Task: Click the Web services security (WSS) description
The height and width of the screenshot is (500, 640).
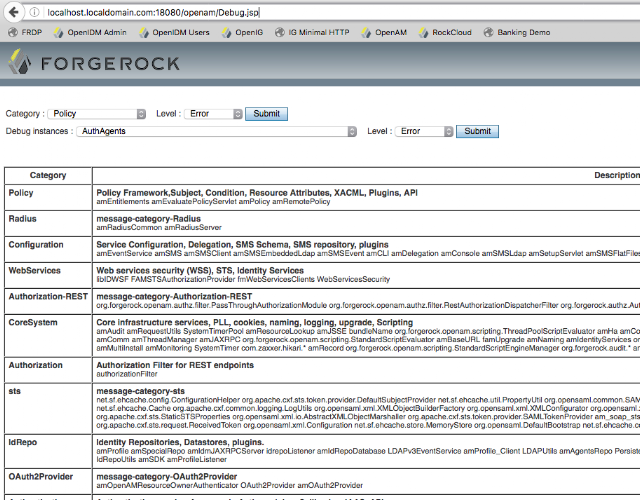Action: (200, 271)
